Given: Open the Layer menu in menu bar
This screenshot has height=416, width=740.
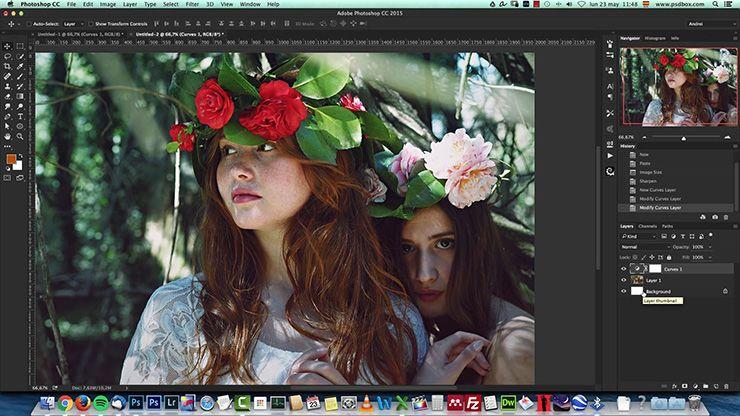Looking at the screenshot, I should click(x=130, y=4).
